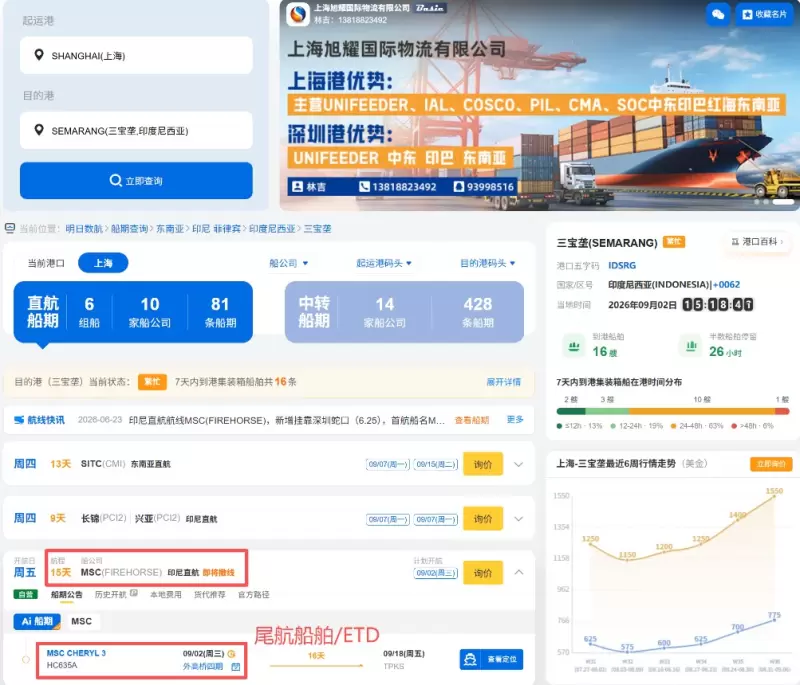Select the MSC schedule source tab
The image size is (800, 685).
coord(82,621)
